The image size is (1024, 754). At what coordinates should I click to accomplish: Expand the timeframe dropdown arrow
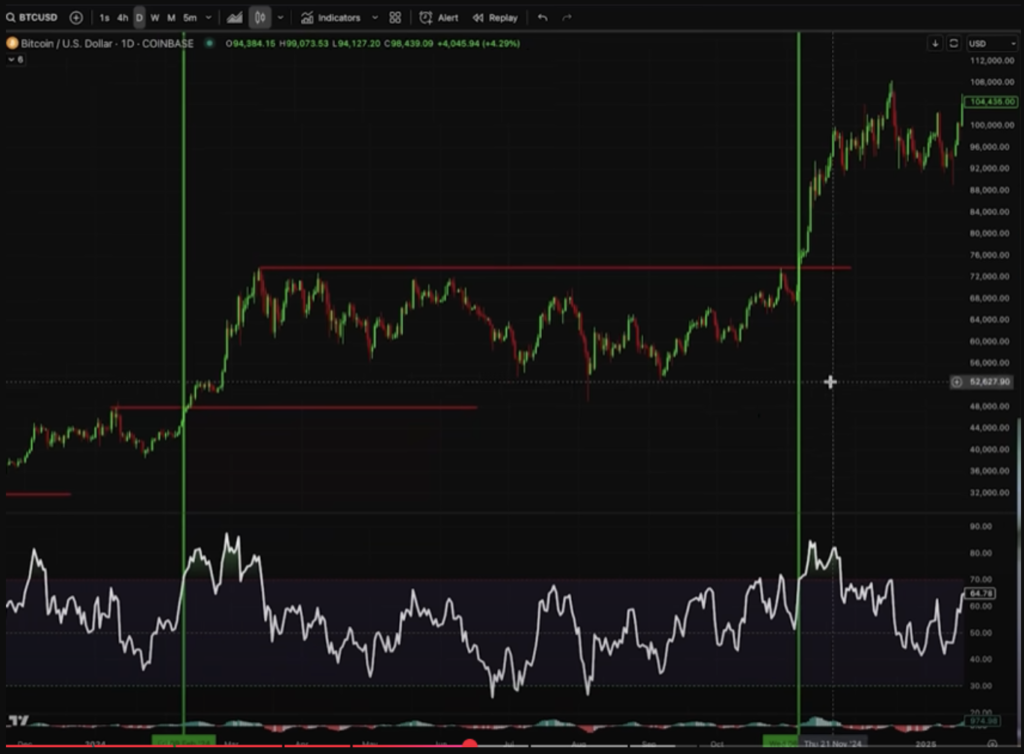pyautogui.click(x=208, y=18)
